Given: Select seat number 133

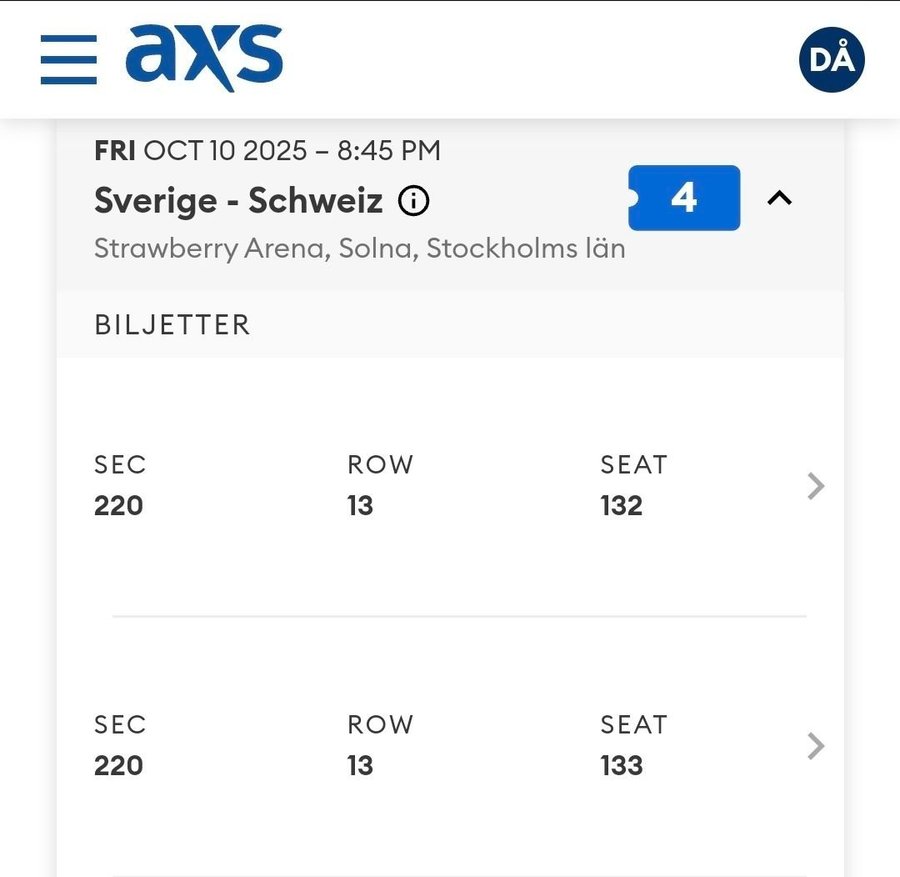Looking at the screenshot, I should 621,766.
